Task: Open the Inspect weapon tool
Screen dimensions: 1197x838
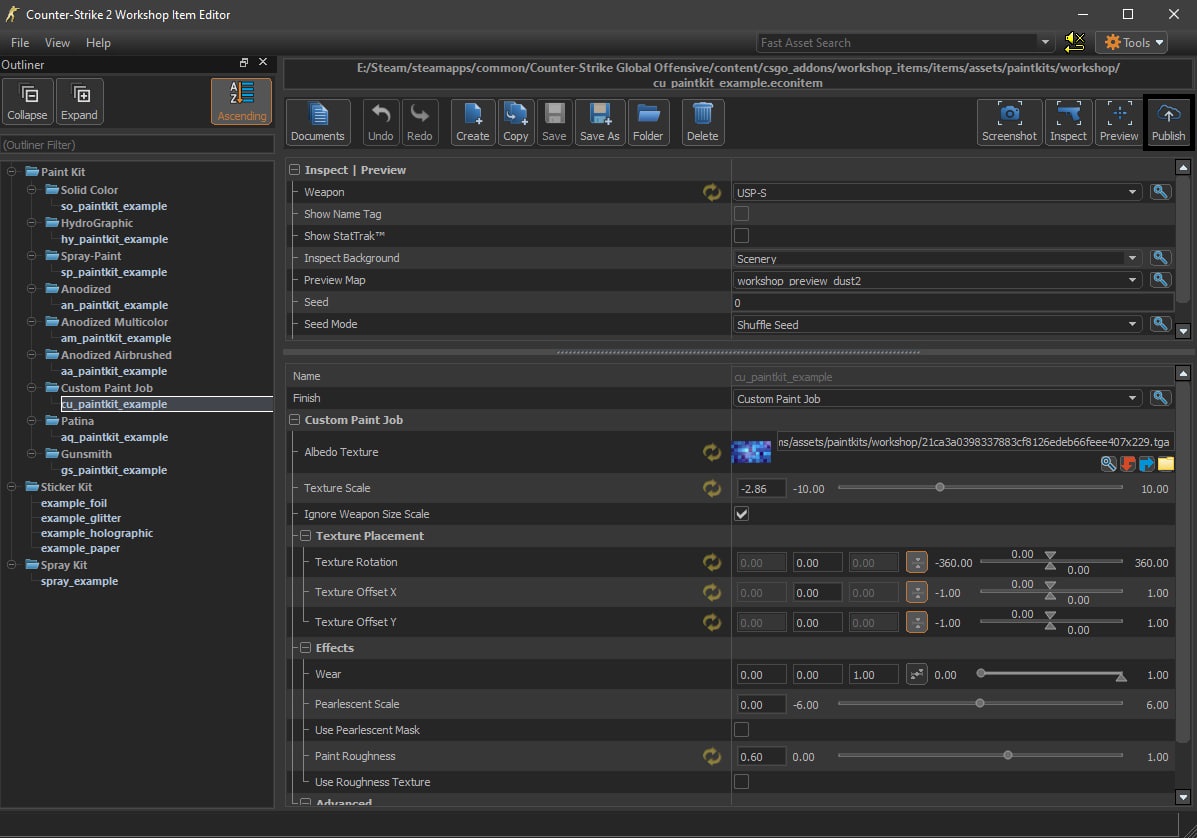Action: [1068, 123]
